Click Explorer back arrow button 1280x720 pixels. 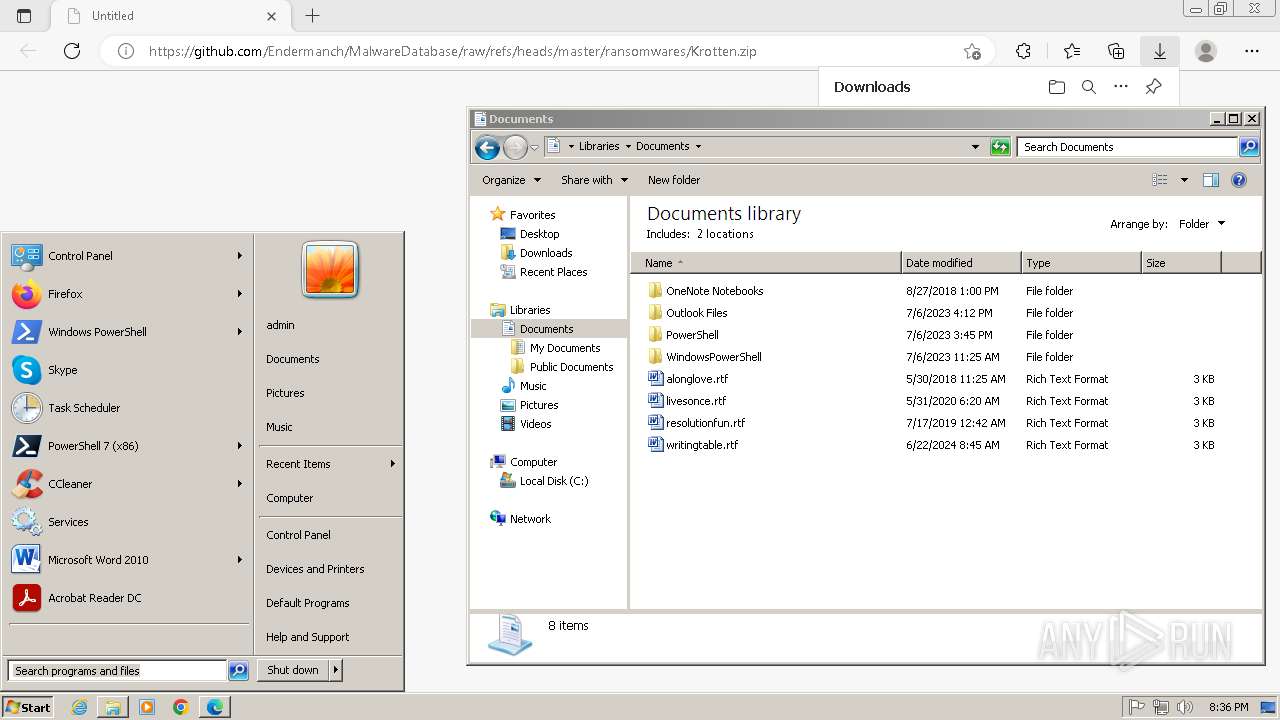coord(487,147)
